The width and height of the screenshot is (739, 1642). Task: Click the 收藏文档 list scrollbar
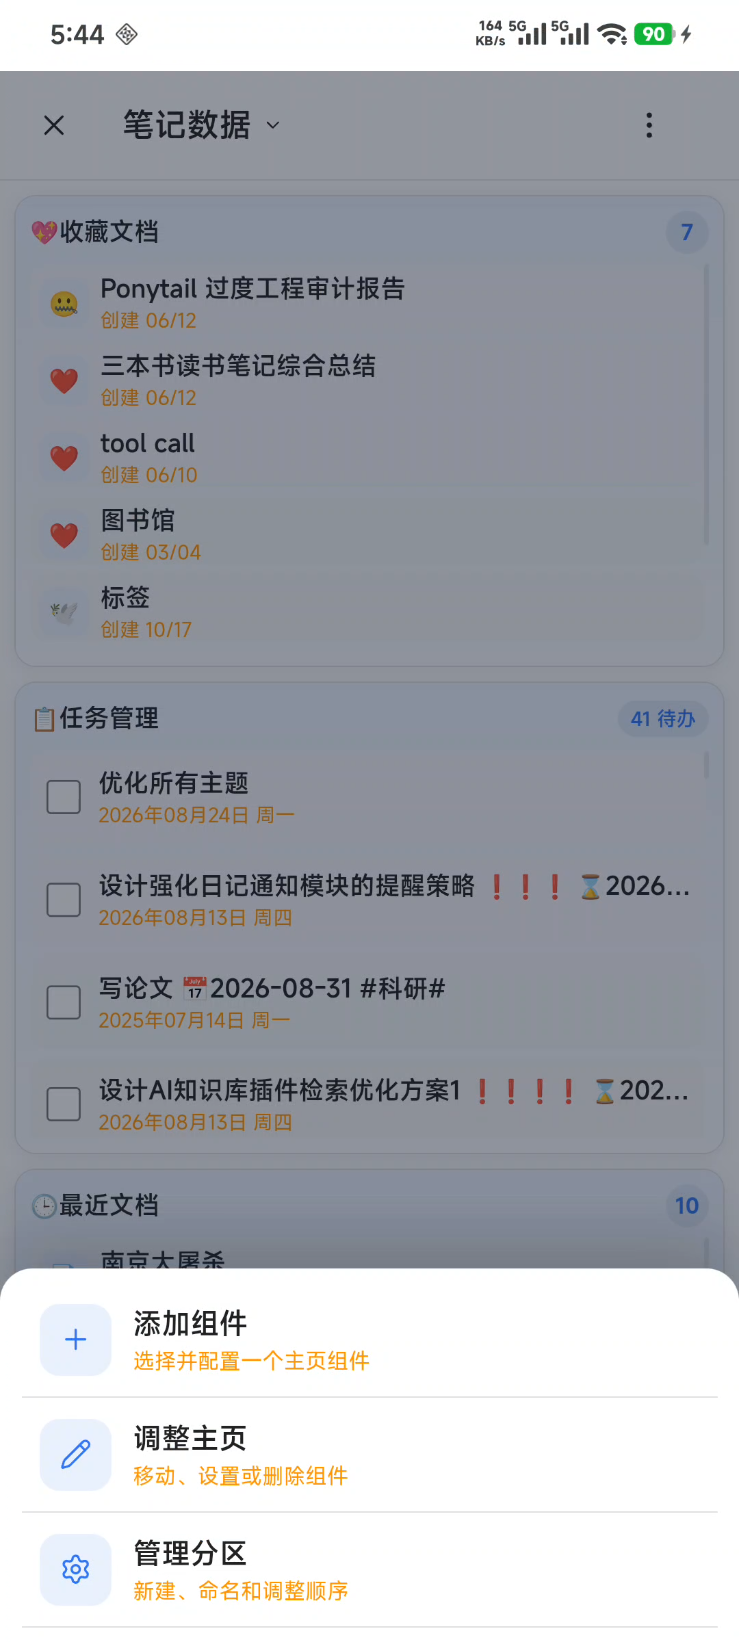[x=706, y=405]
